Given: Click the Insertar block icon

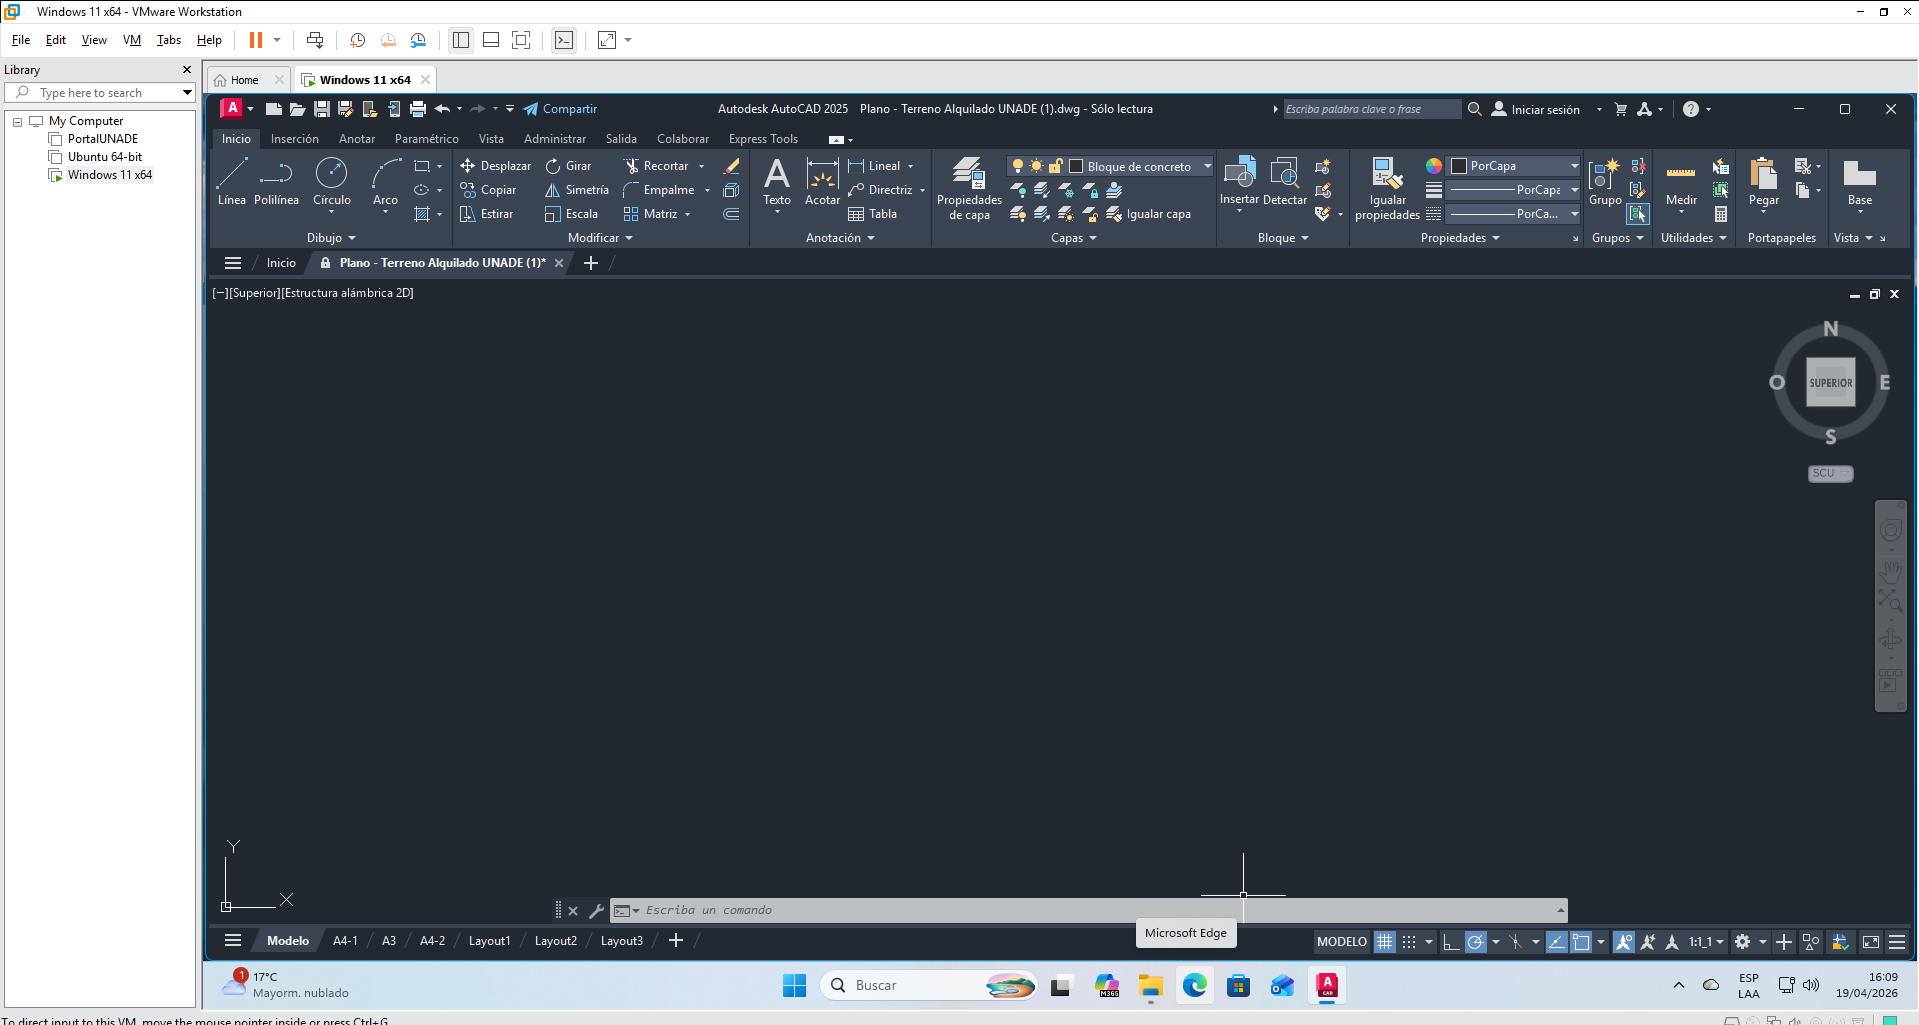Looking at the screenshot, I should 1239,181.
